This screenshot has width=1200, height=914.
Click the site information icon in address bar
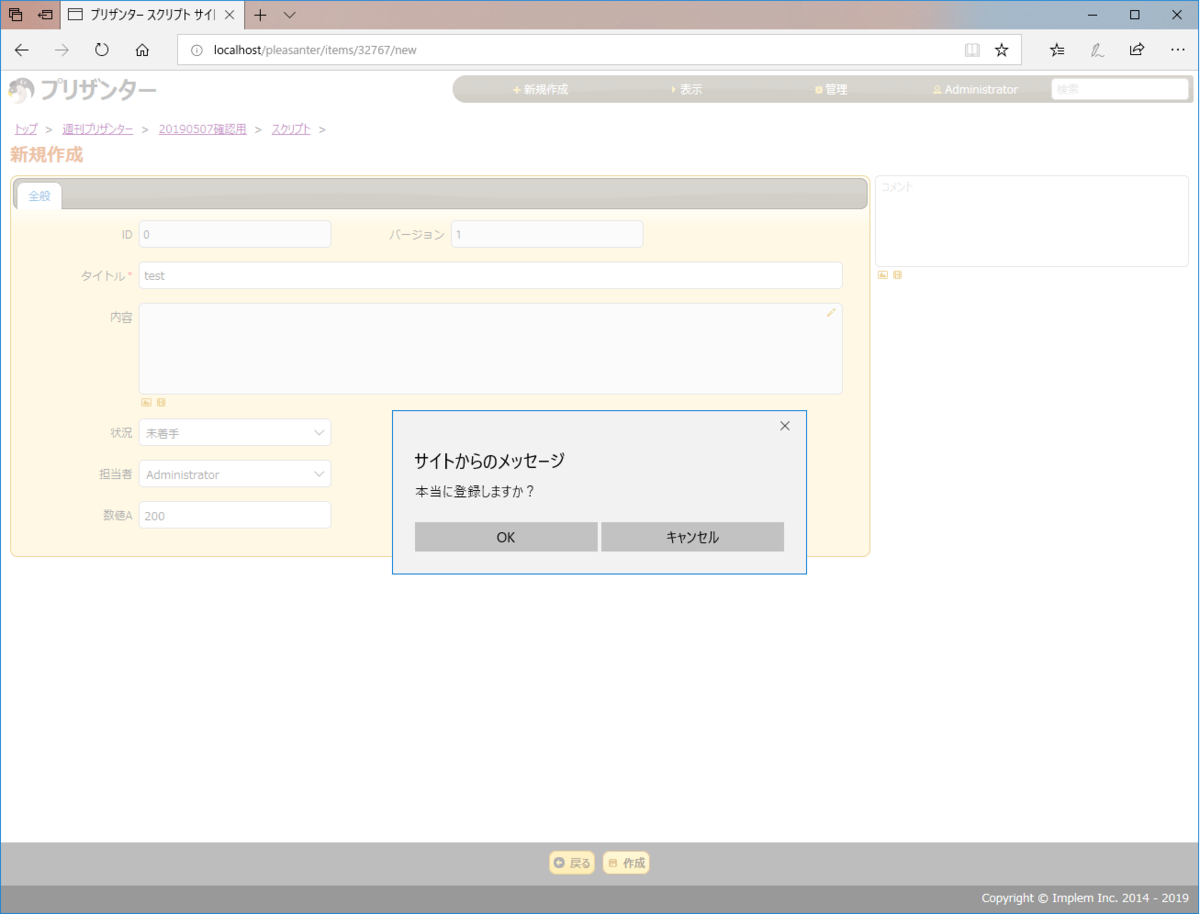[196, 50]
